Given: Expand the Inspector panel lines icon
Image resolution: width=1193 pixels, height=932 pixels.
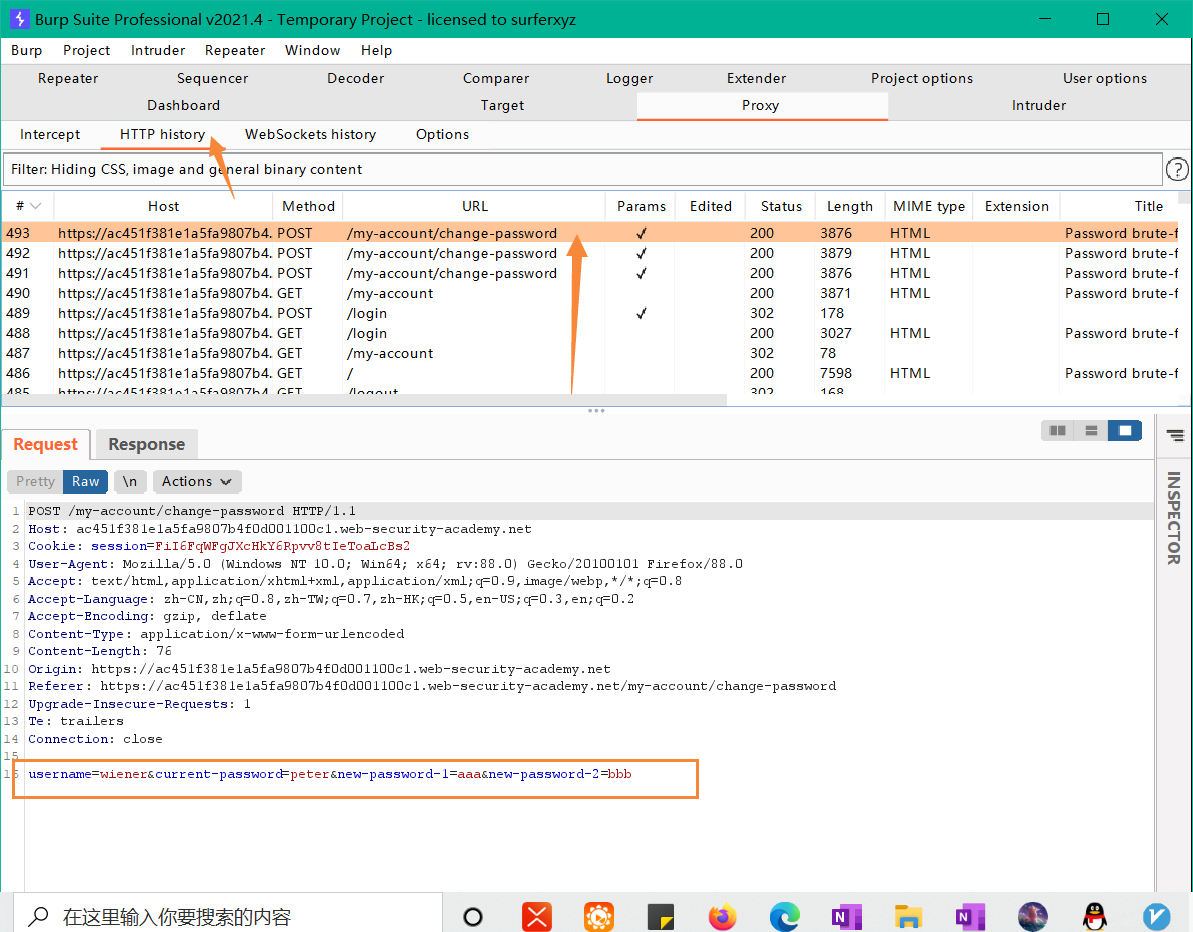Looking at the screenshot, I should coord(1176,435).
